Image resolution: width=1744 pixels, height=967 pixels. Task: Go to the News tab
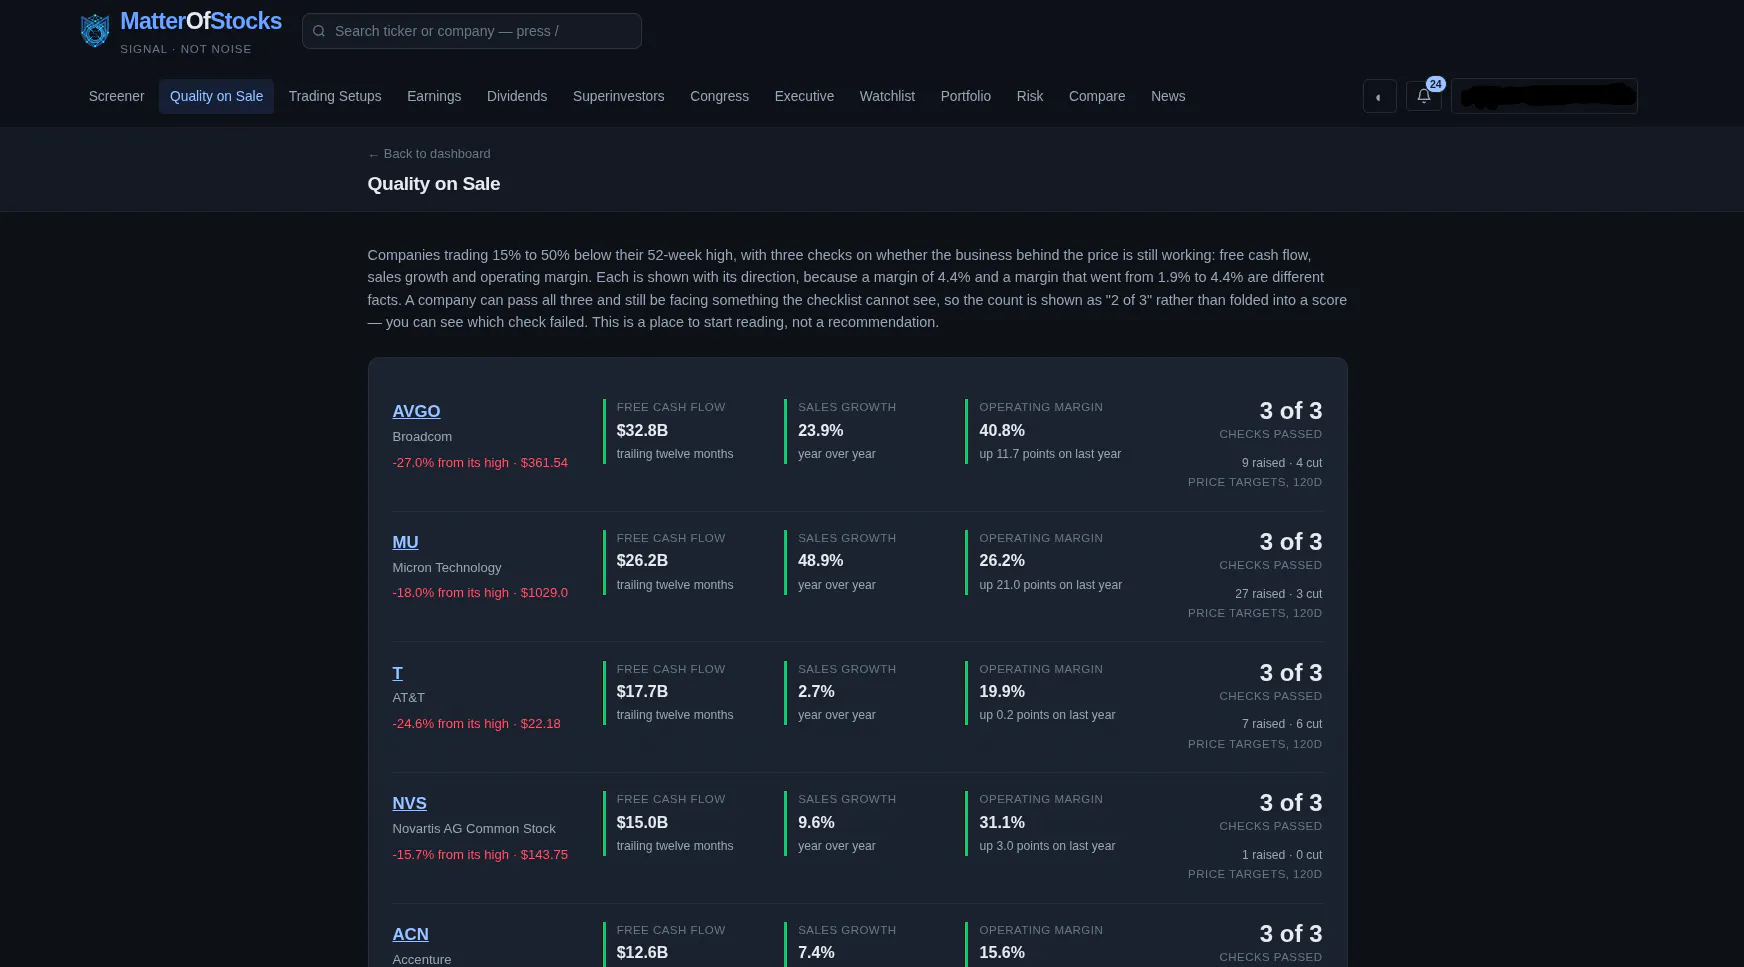tap(1167, 96)
